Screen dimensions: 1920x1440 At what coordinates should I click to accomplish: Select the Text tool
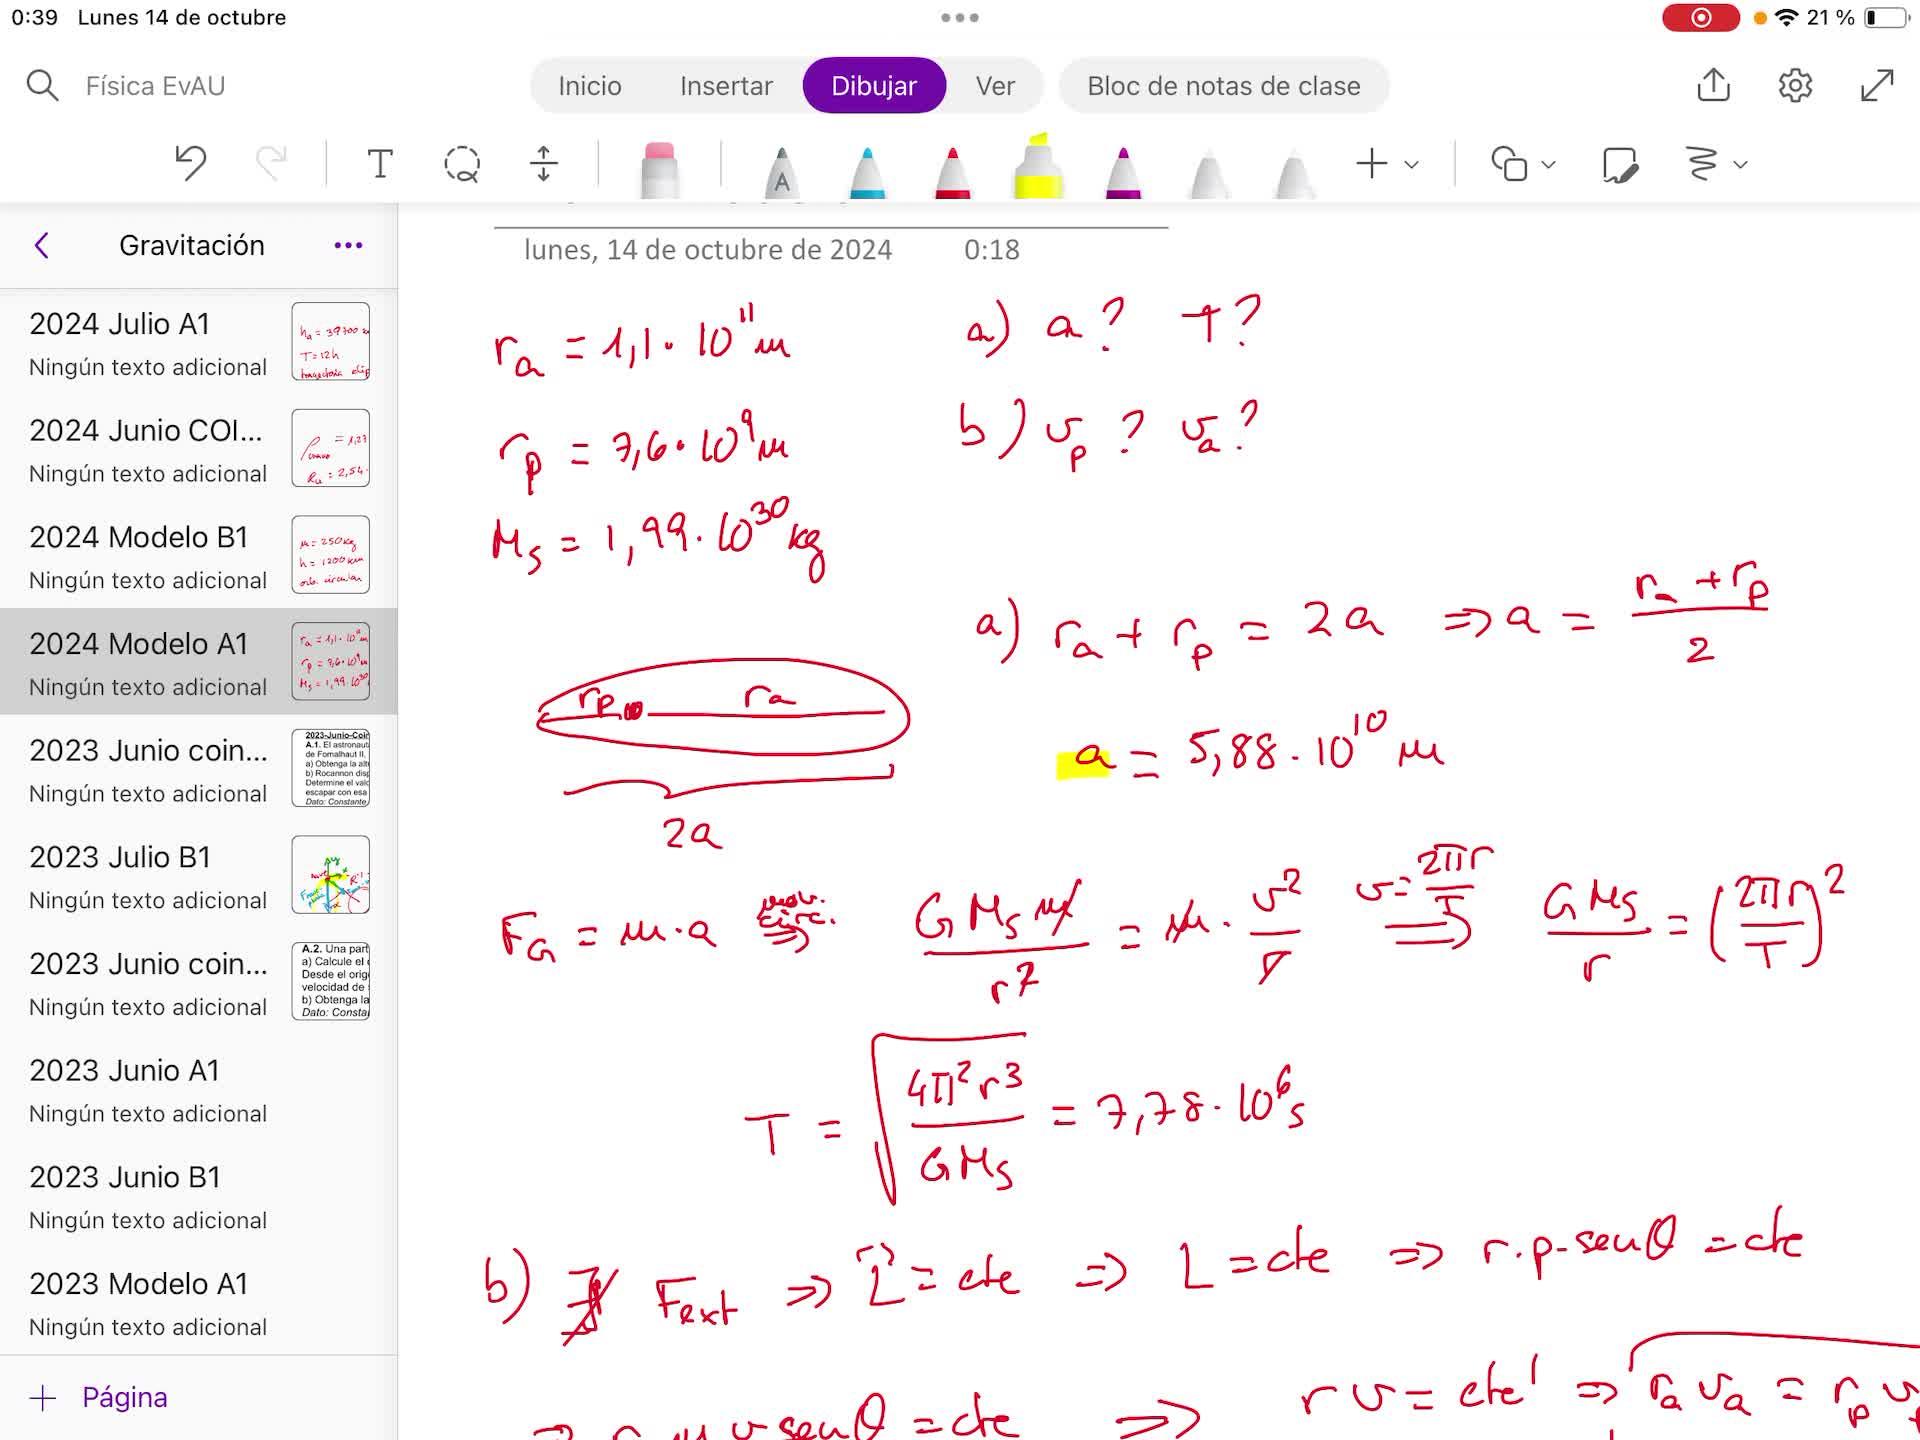click(379, 163)
